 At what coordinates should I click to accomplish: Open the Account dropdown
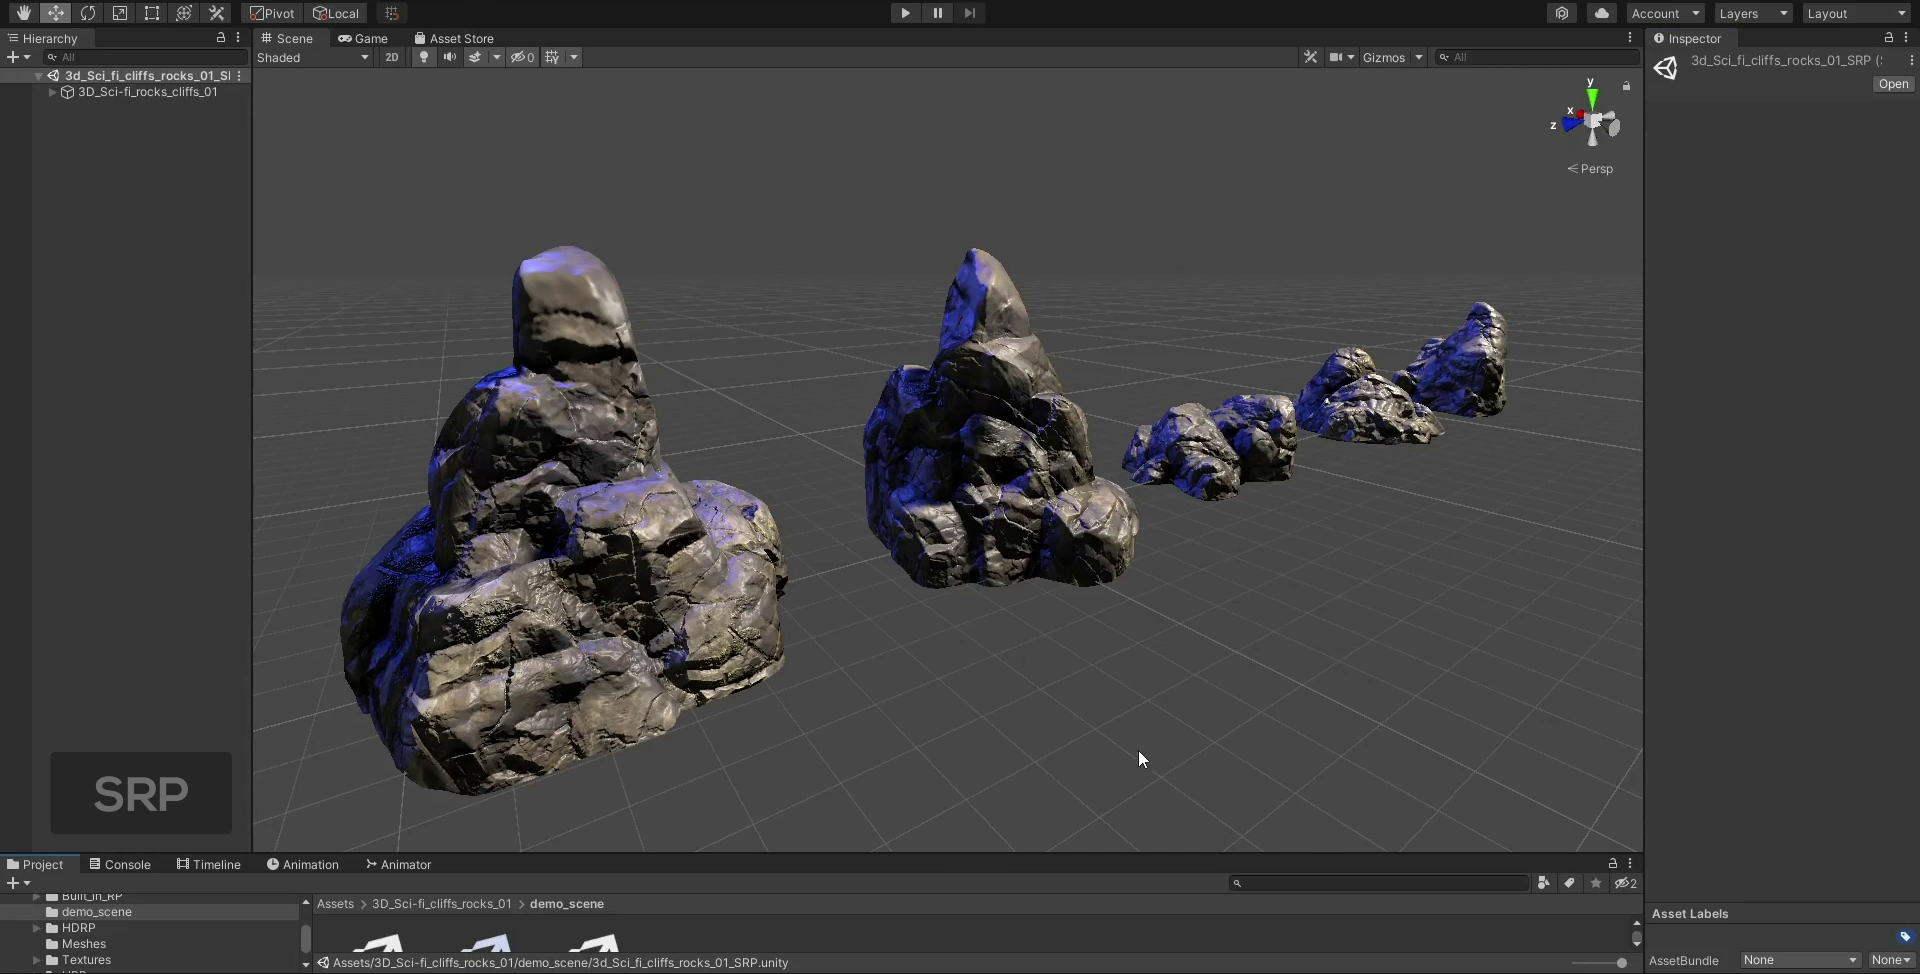coord(1665,13)
